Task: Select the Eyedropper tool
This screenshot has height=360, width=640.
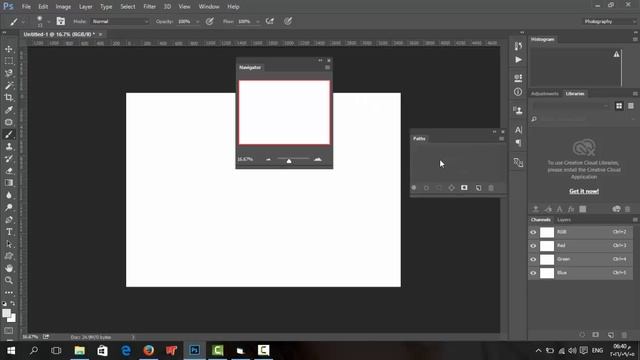Action: coord(9,110)
